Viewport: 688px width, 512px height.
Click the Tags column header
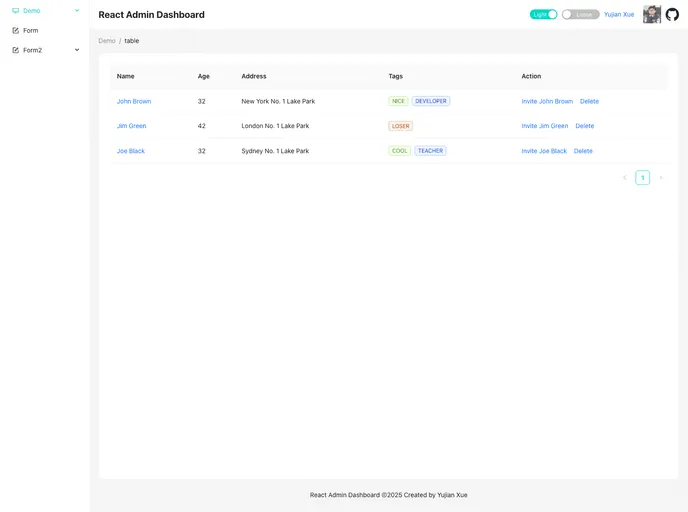pyautogui.click(x=395, y=76)
